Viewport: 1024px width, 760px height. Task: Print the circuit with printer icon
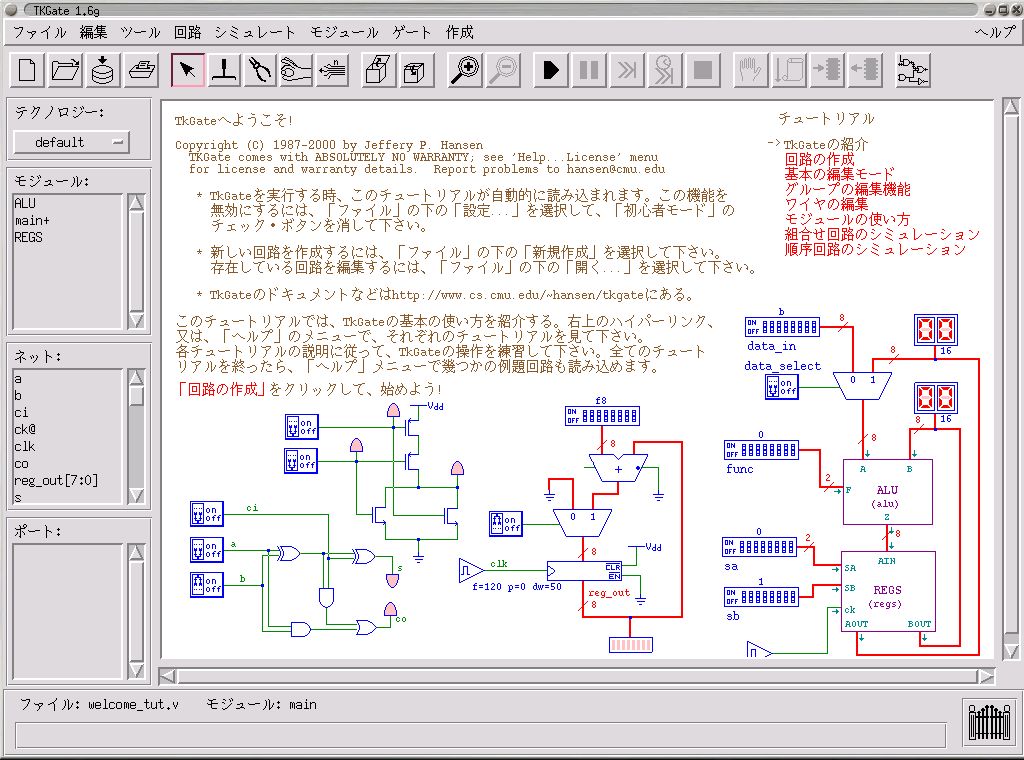click(141, 70)
